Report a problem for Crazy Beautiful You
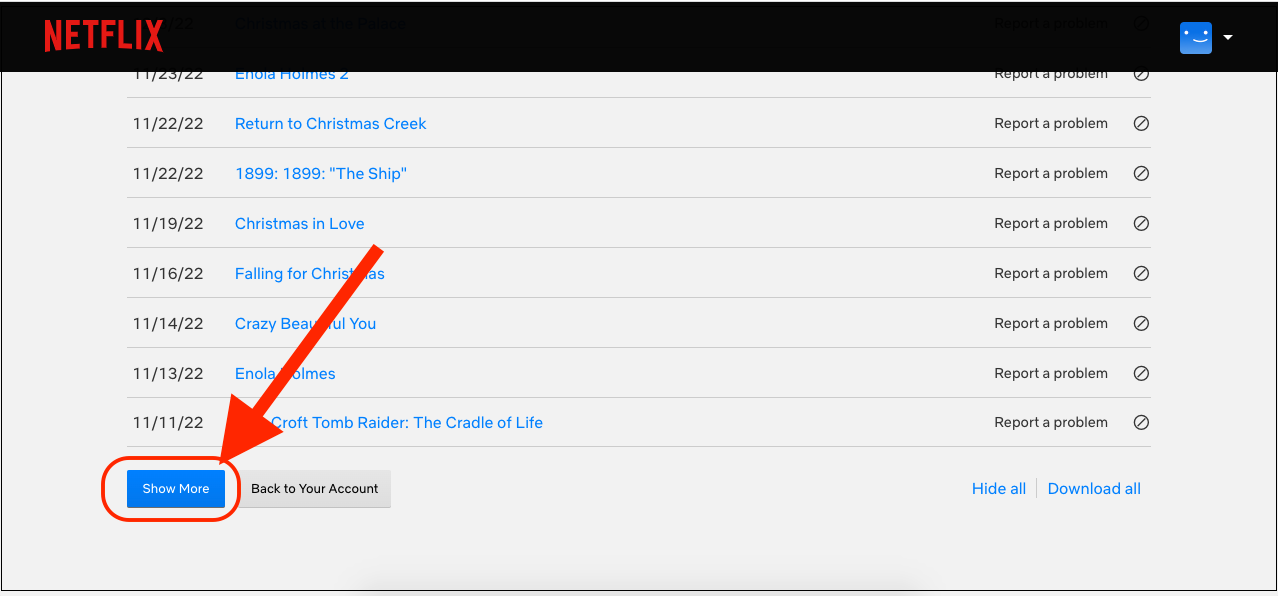 1051,324
